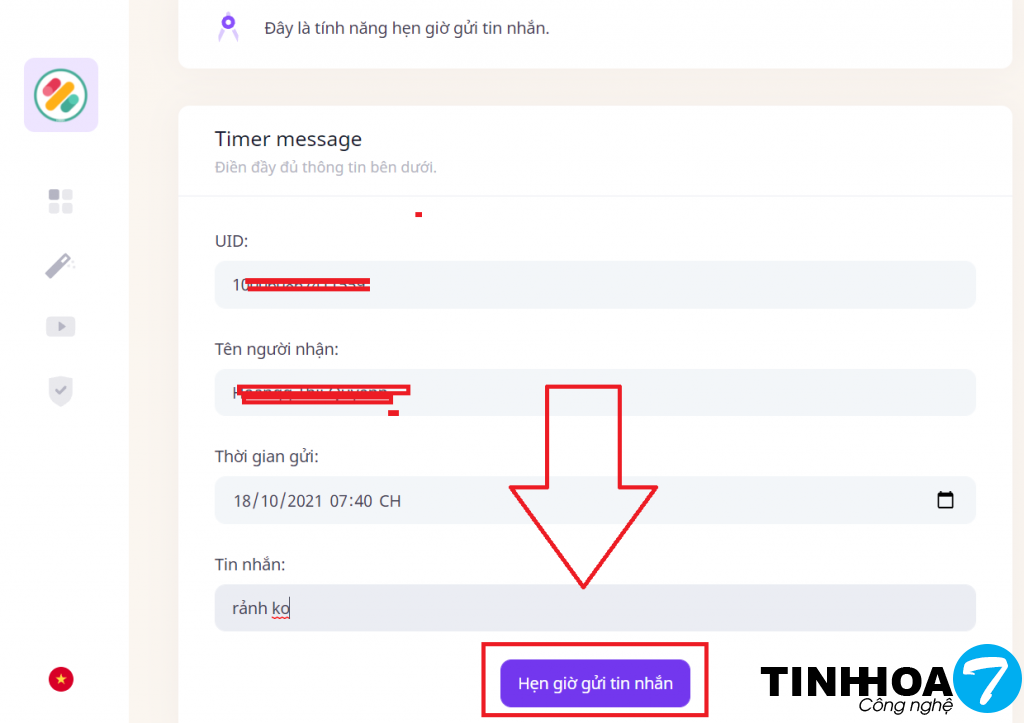Click the Tên người nhận input field
The width and height of the screenshot is (1024, 723).
point(595,393)
